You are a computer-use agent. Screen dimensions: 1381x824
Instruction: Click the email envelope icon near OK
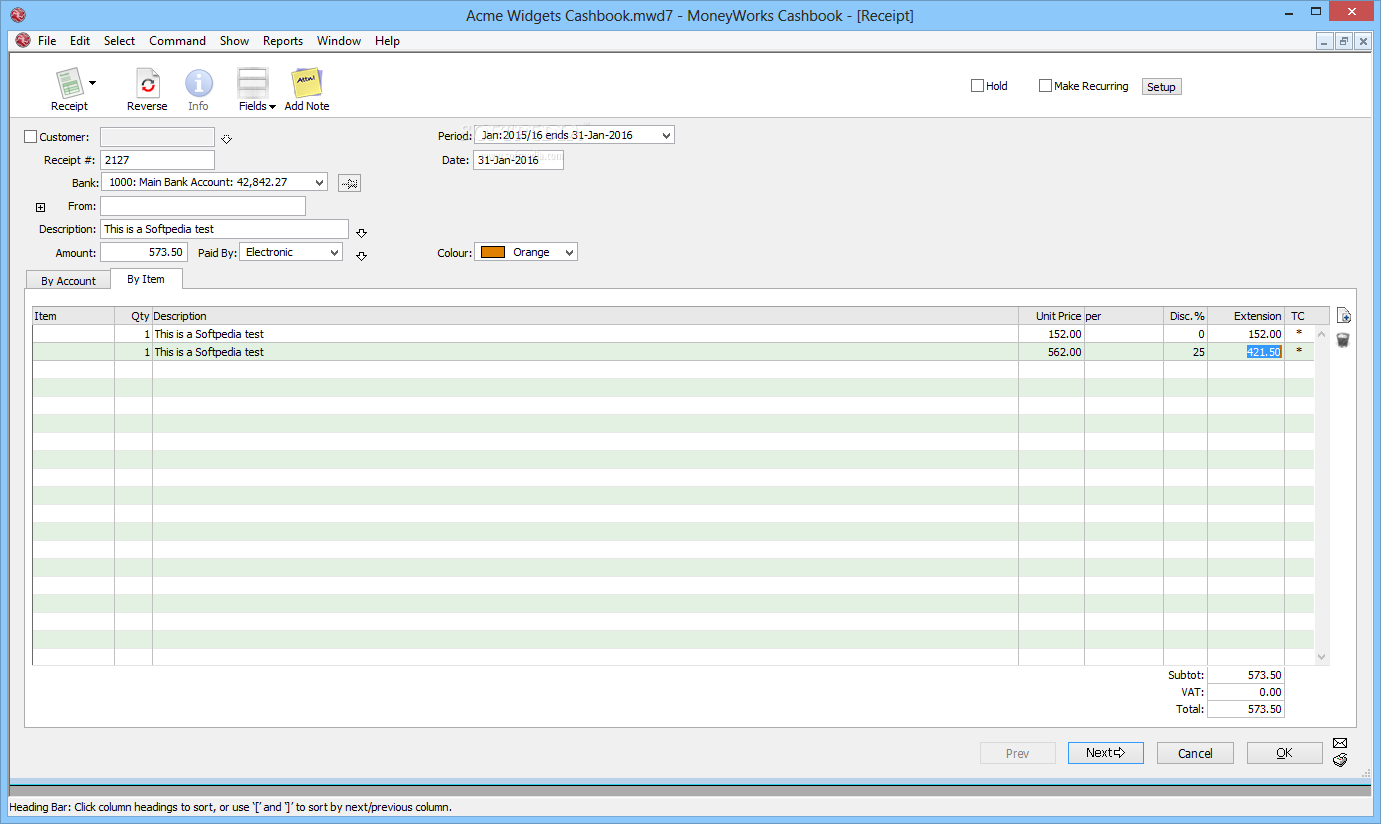point(1340,743)
